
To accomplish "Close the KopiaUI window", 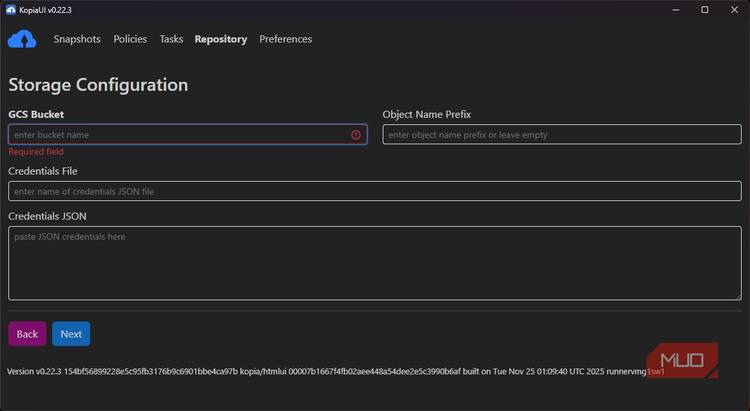I will 735,10.
